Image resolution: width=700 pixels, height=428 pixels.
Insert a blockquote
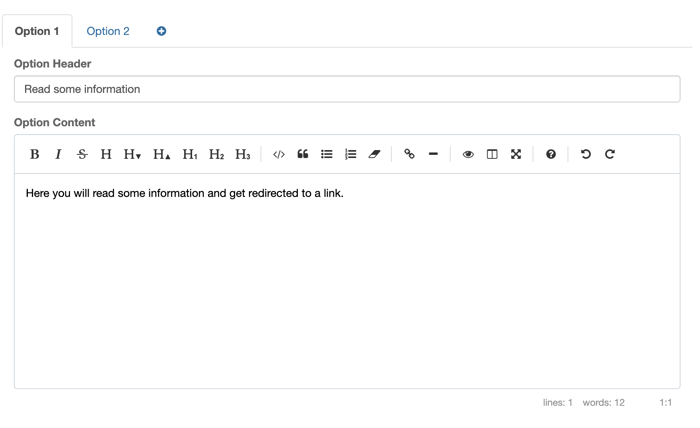pos(303,154)
